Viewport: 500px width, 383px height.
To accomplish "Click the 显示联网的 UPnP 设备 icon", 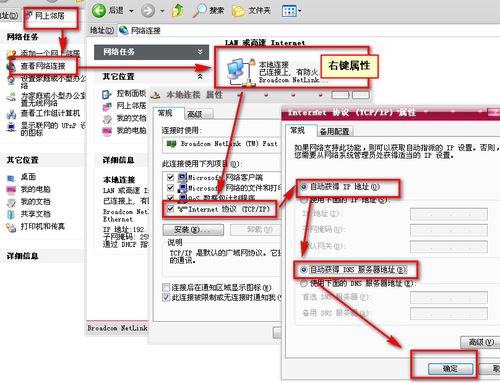I will [x=11, y=127].
